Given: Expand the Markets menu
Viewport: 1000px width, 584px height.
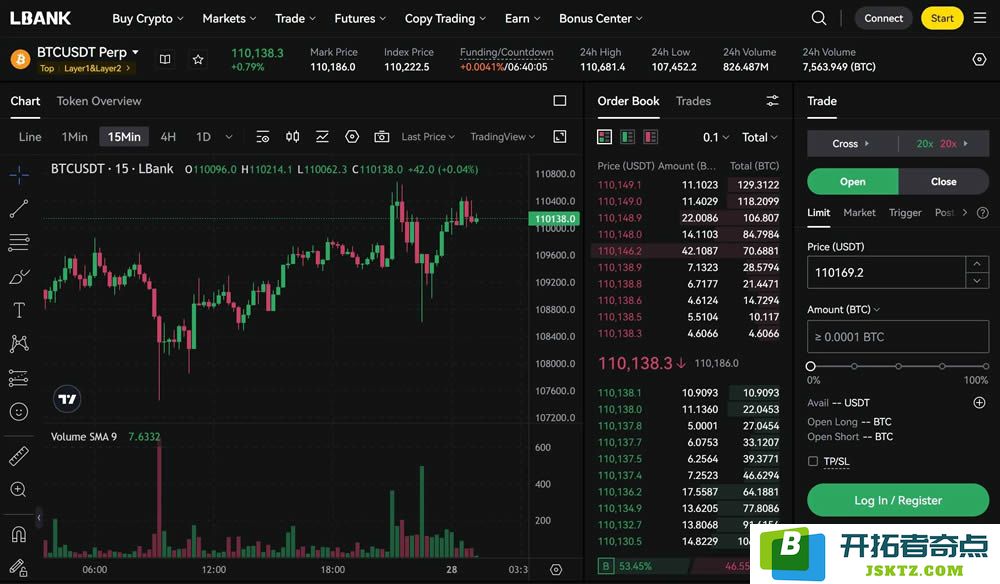Looking at the screenshot, I should click(x=229, y=18).
